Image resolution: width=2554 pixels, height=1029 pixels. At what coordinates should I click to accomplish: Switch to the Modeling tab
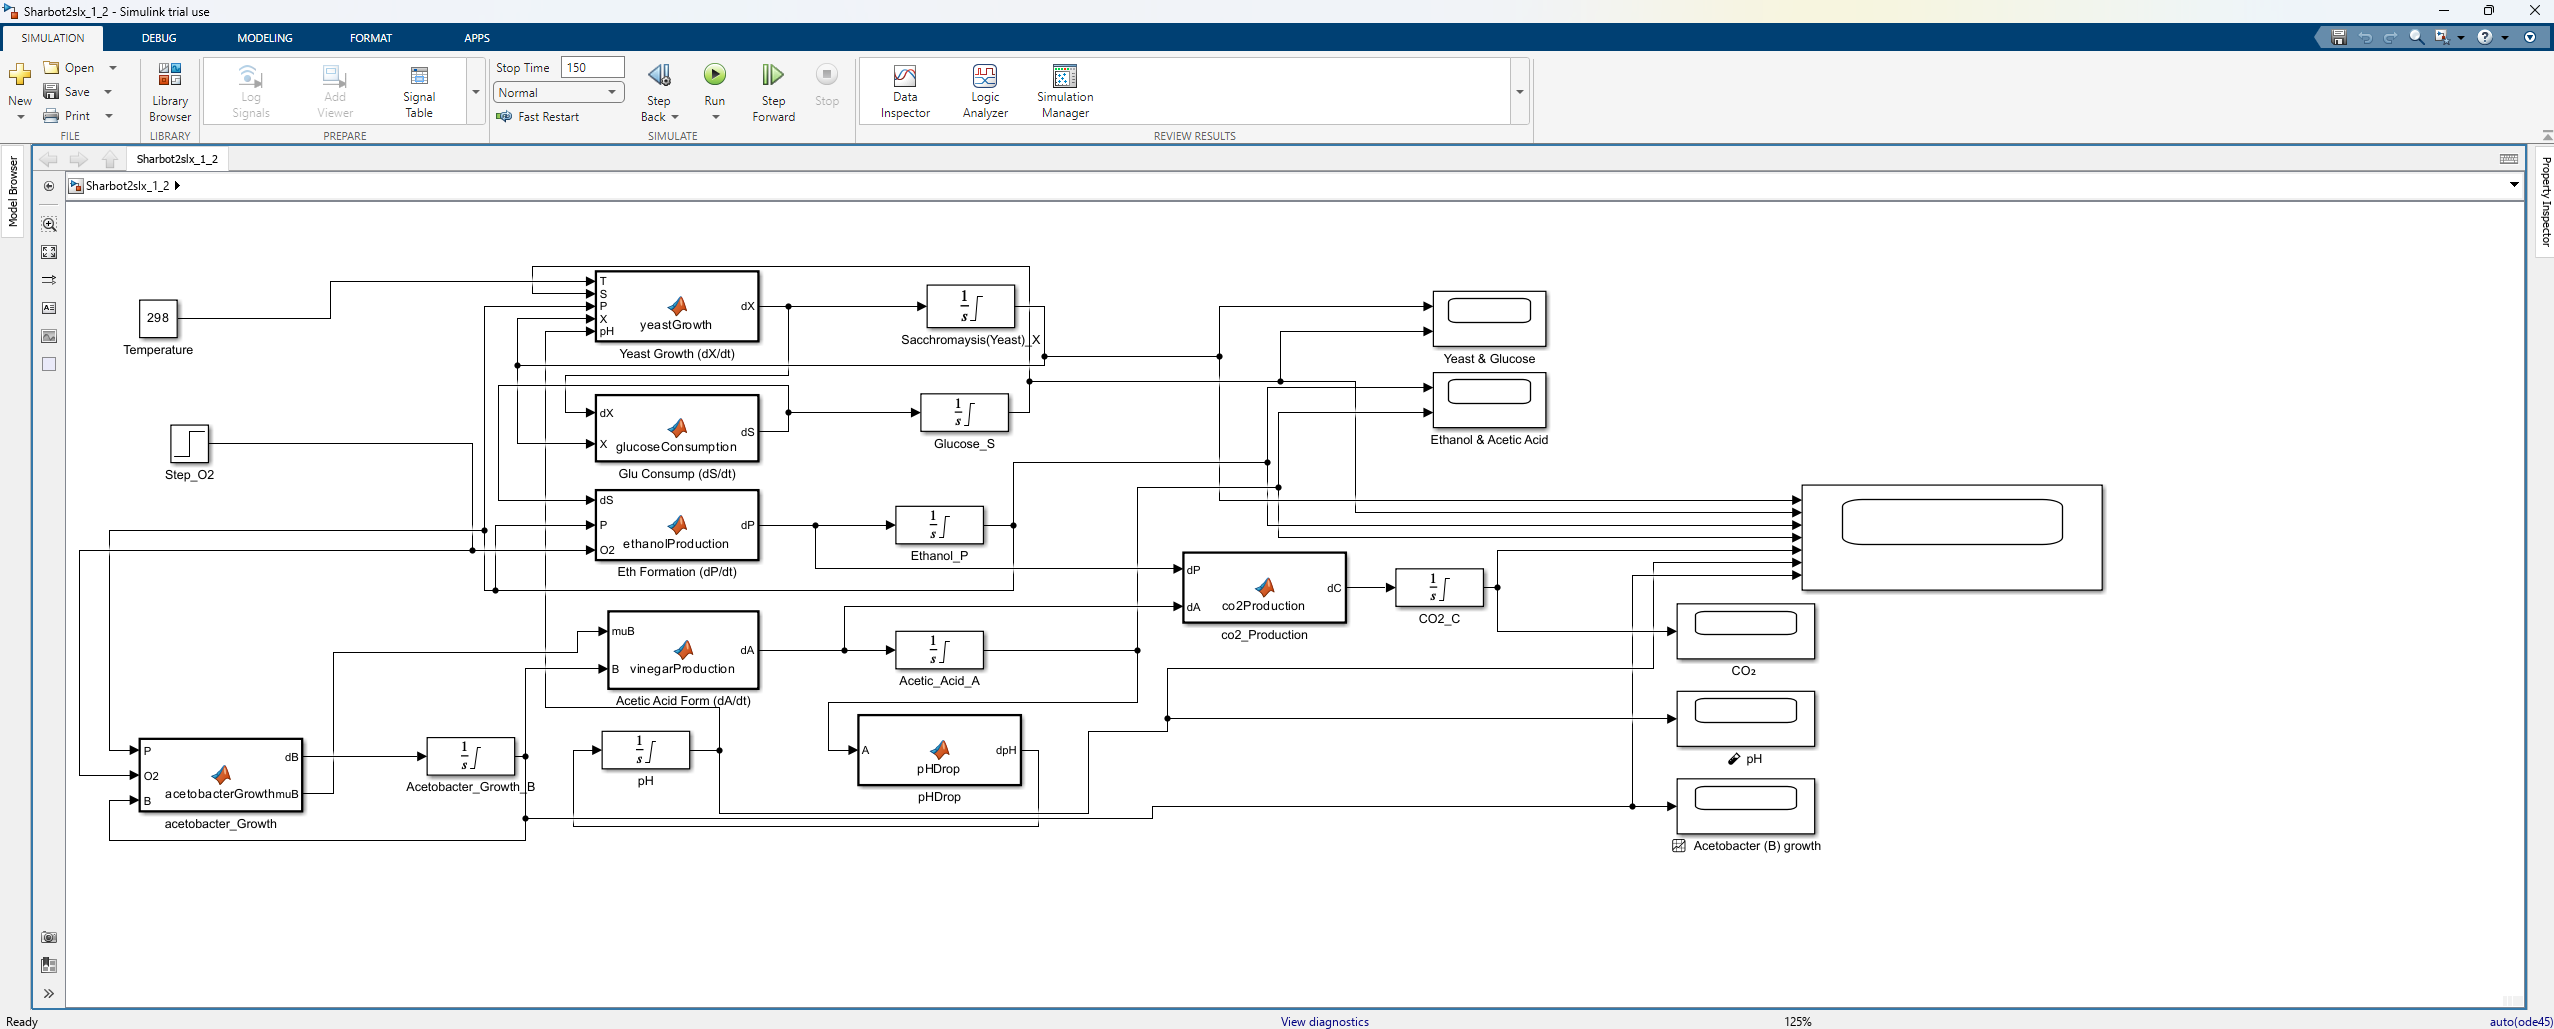tap(264, 38)
